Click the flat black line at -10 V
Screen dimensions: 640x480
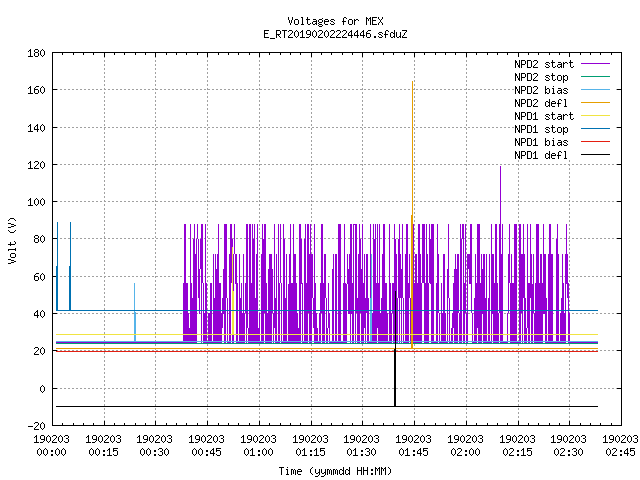click(x=327, y=407)
